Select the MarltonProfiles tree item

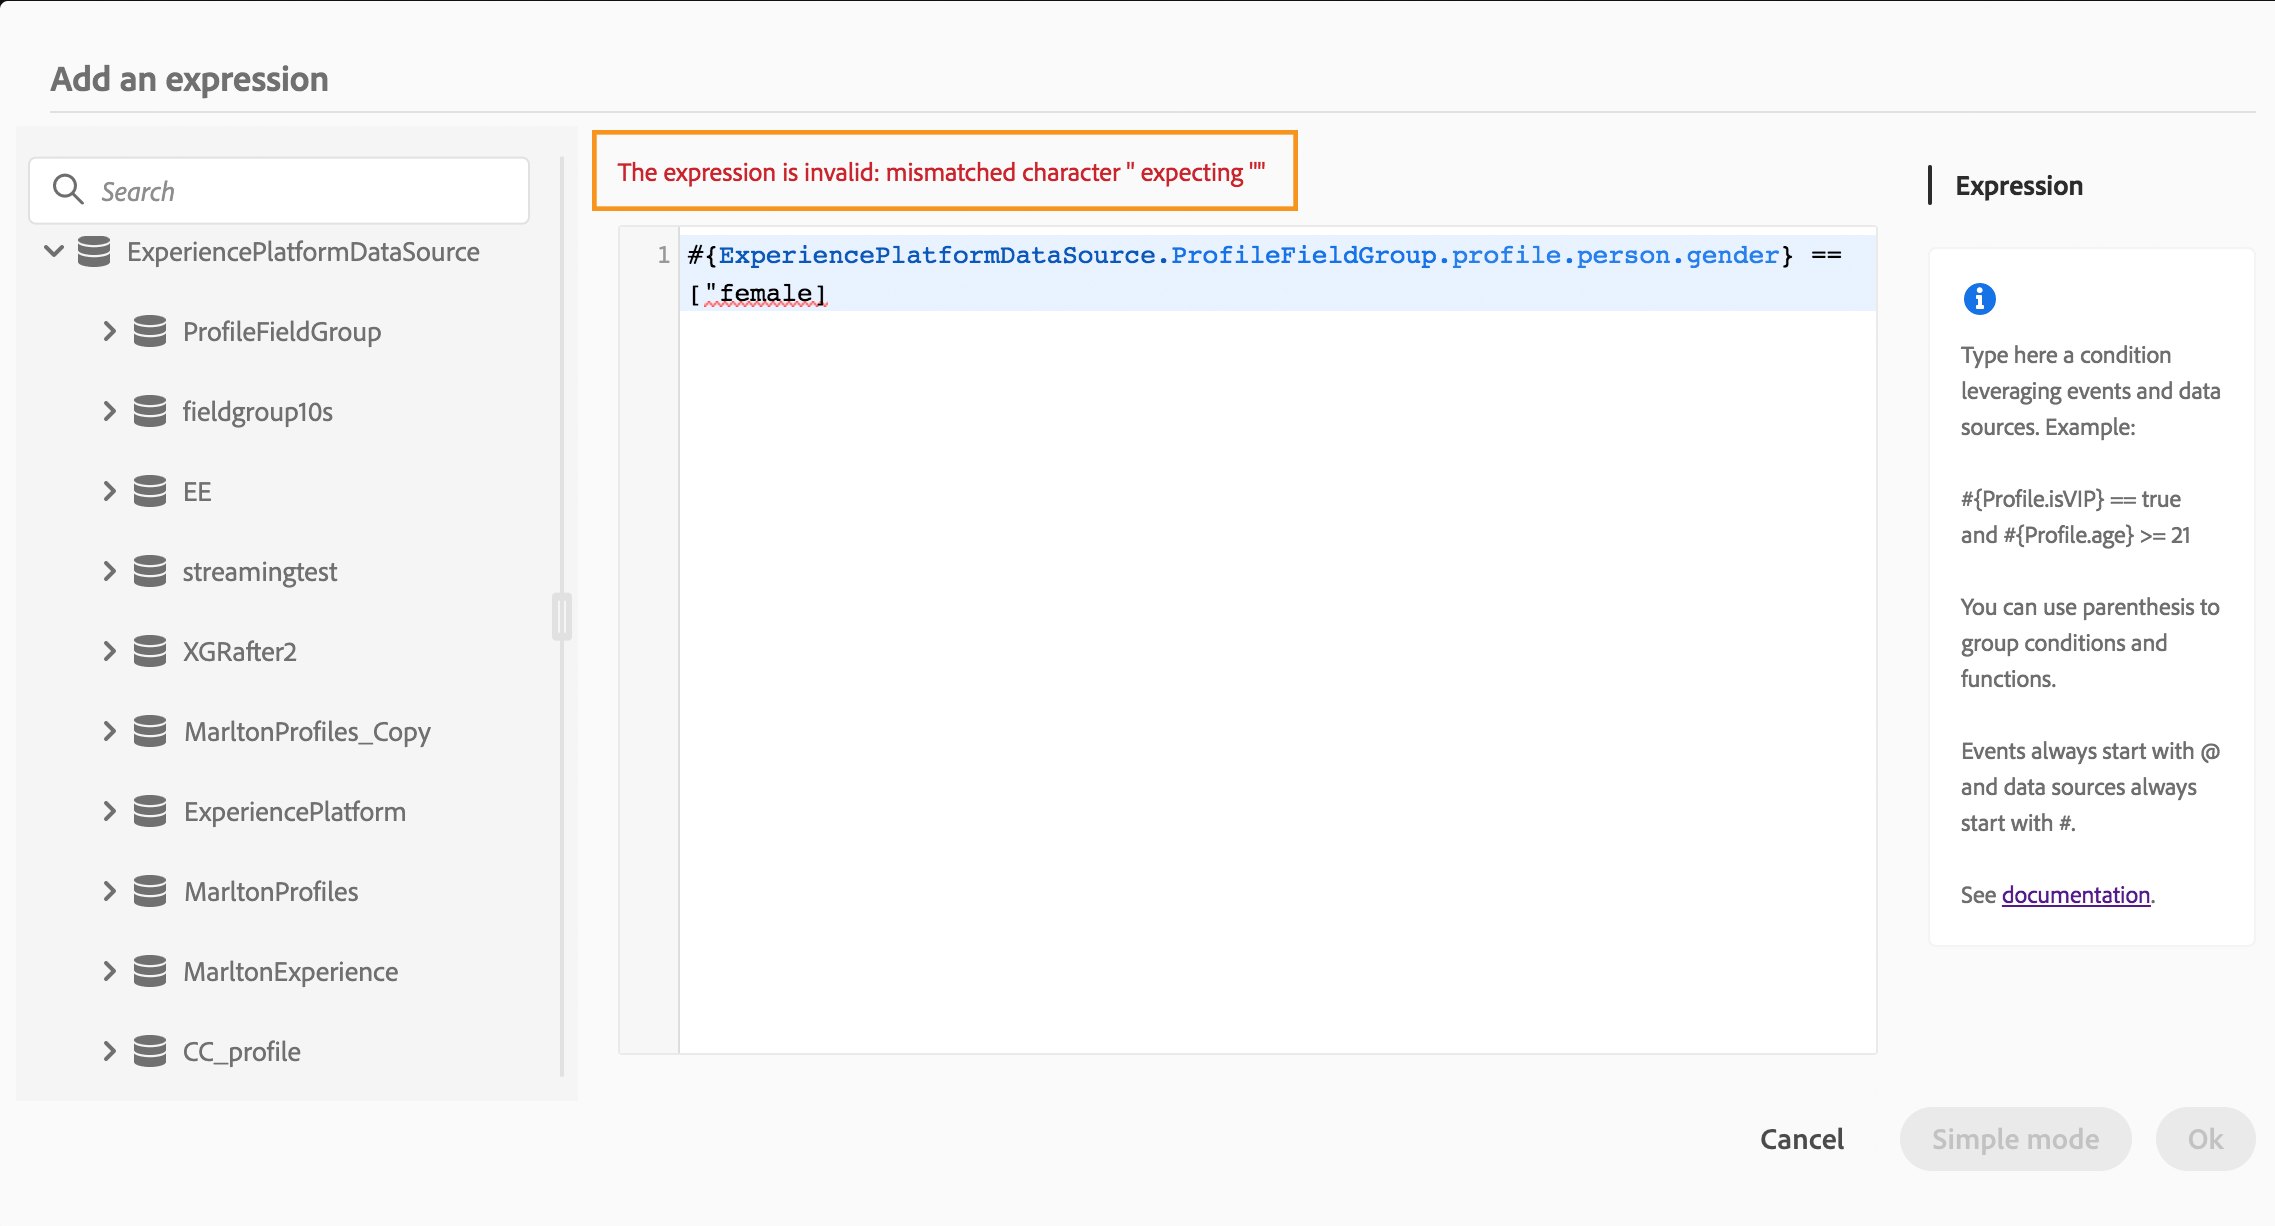pyautogui.click(x=271, y=891)
